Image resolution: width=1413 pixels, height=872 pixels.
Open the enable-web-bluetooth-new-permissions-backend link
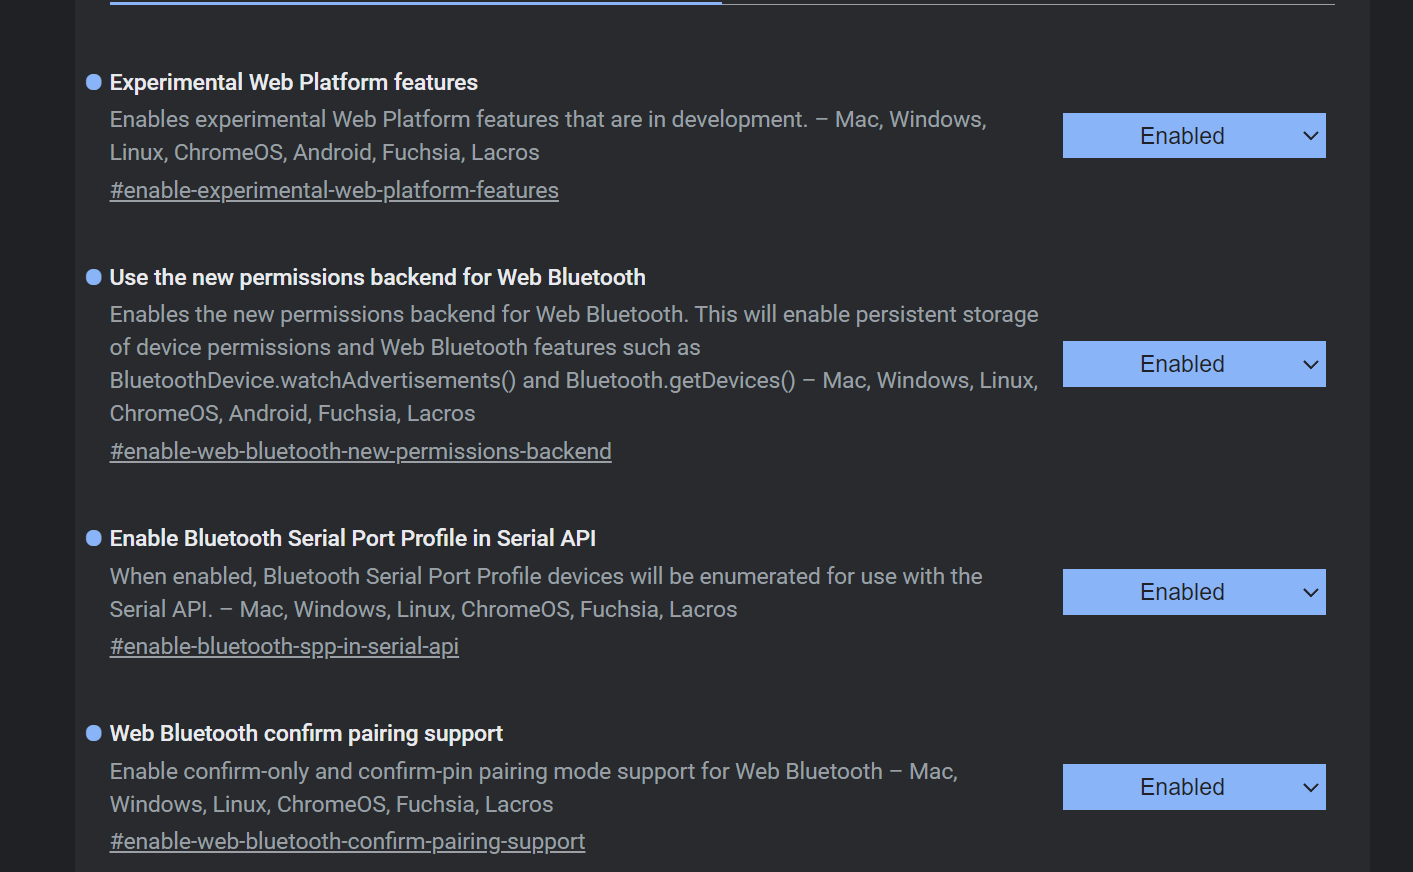[360, 451]
